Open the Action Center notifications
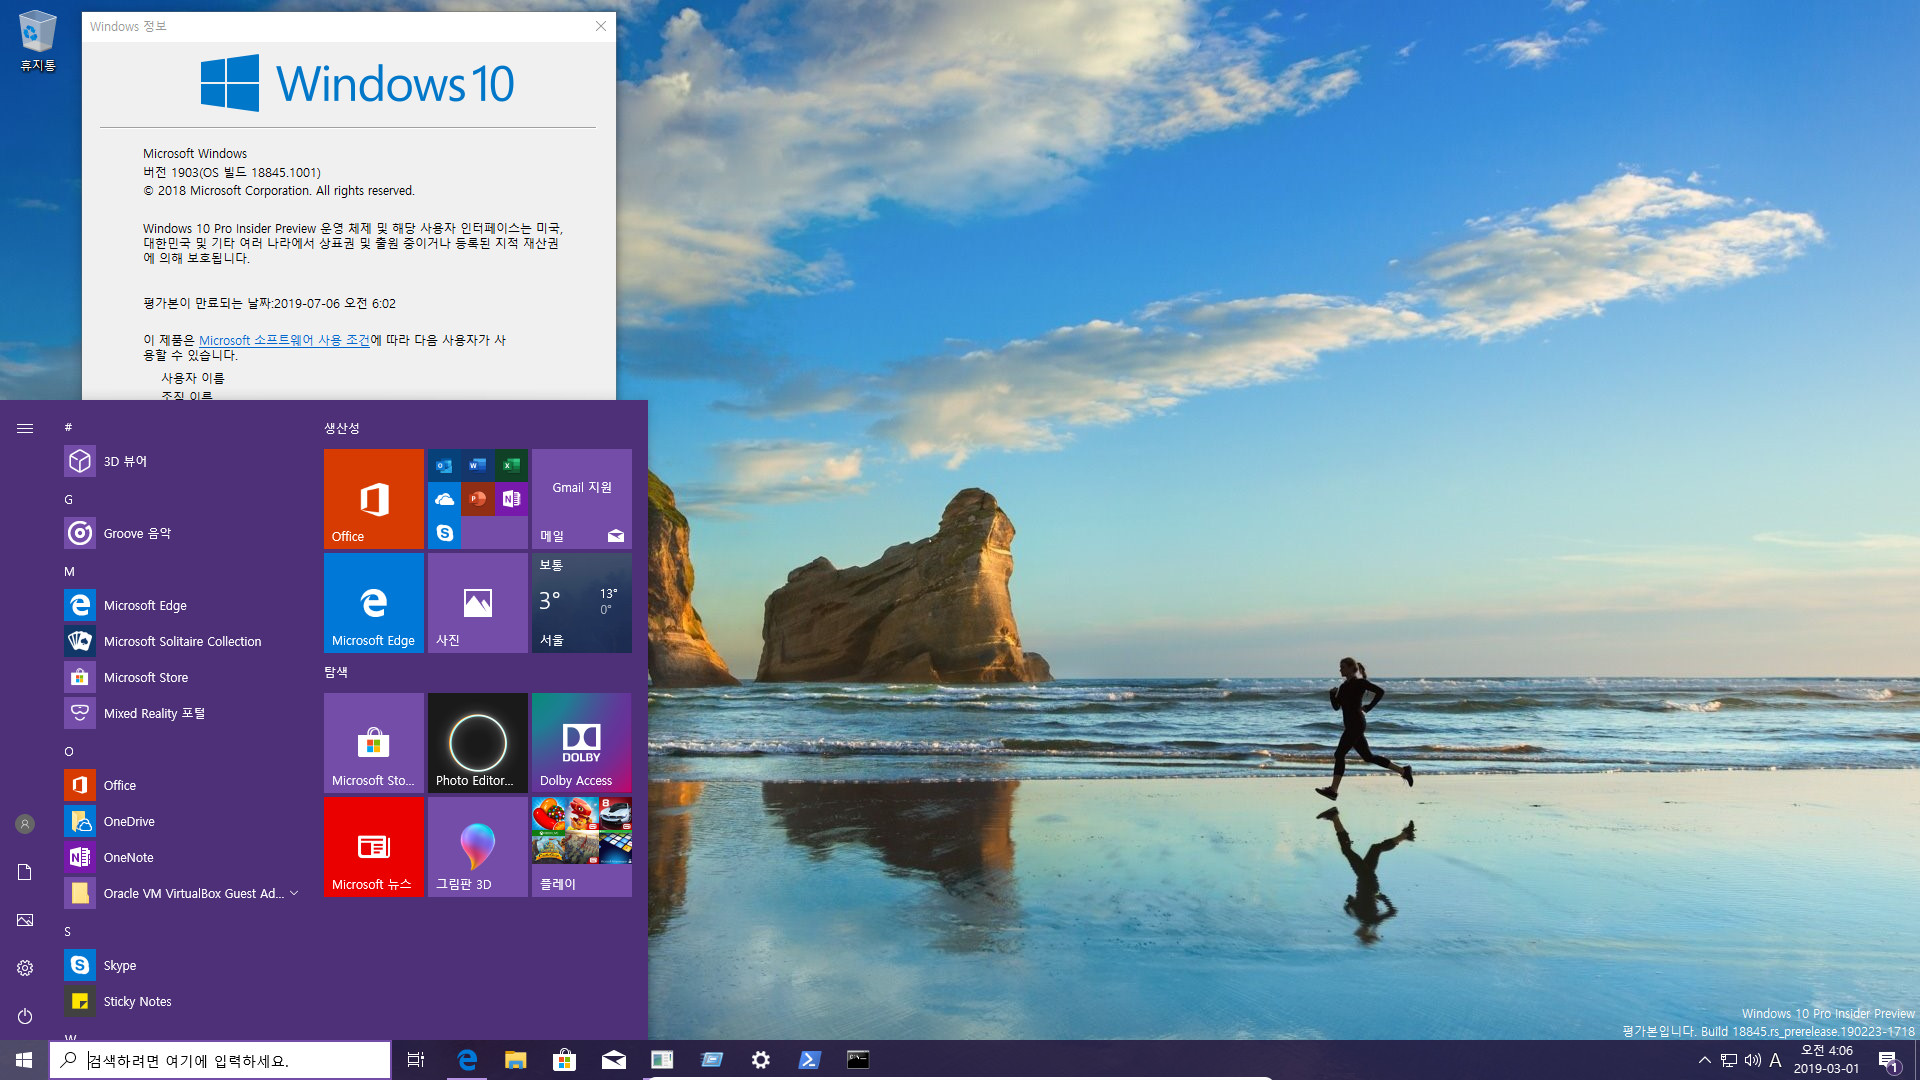Image resolution: width=1920 pixels, height=1080 pixels. pos(1888,1060)
